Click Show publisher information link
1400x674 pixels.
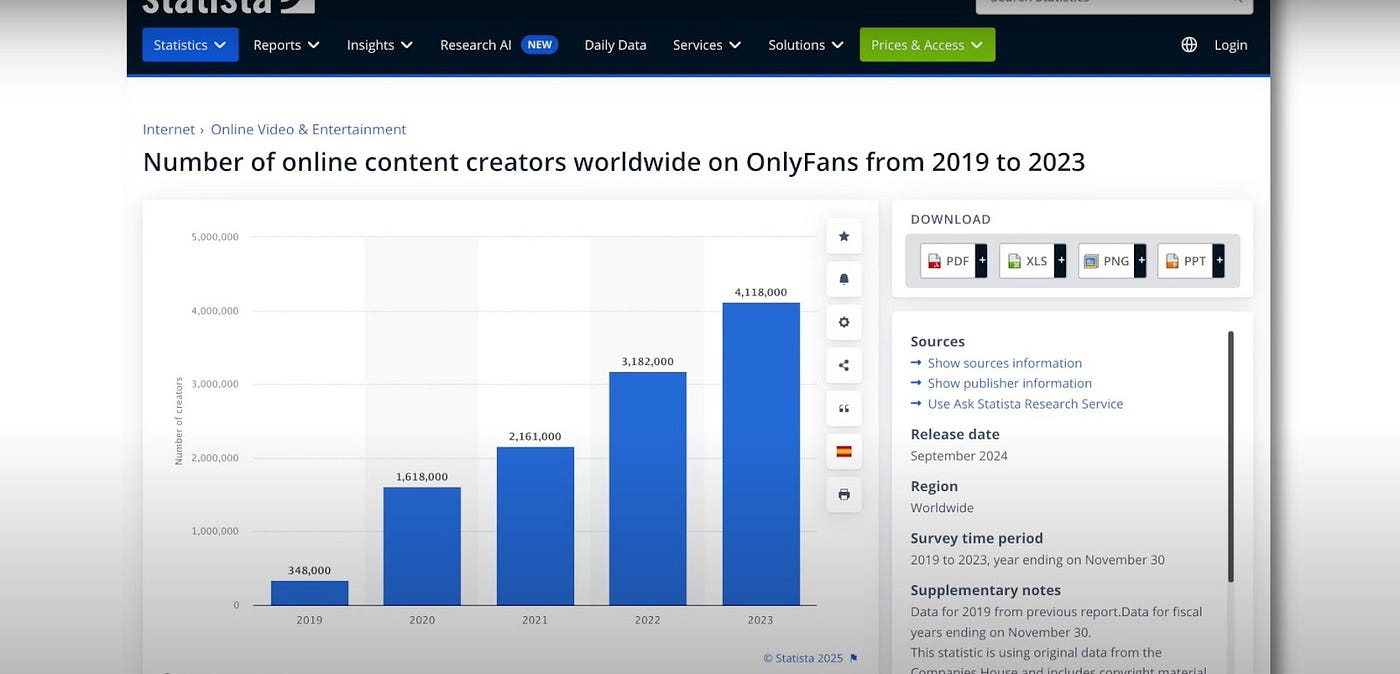coord(1010,383)
